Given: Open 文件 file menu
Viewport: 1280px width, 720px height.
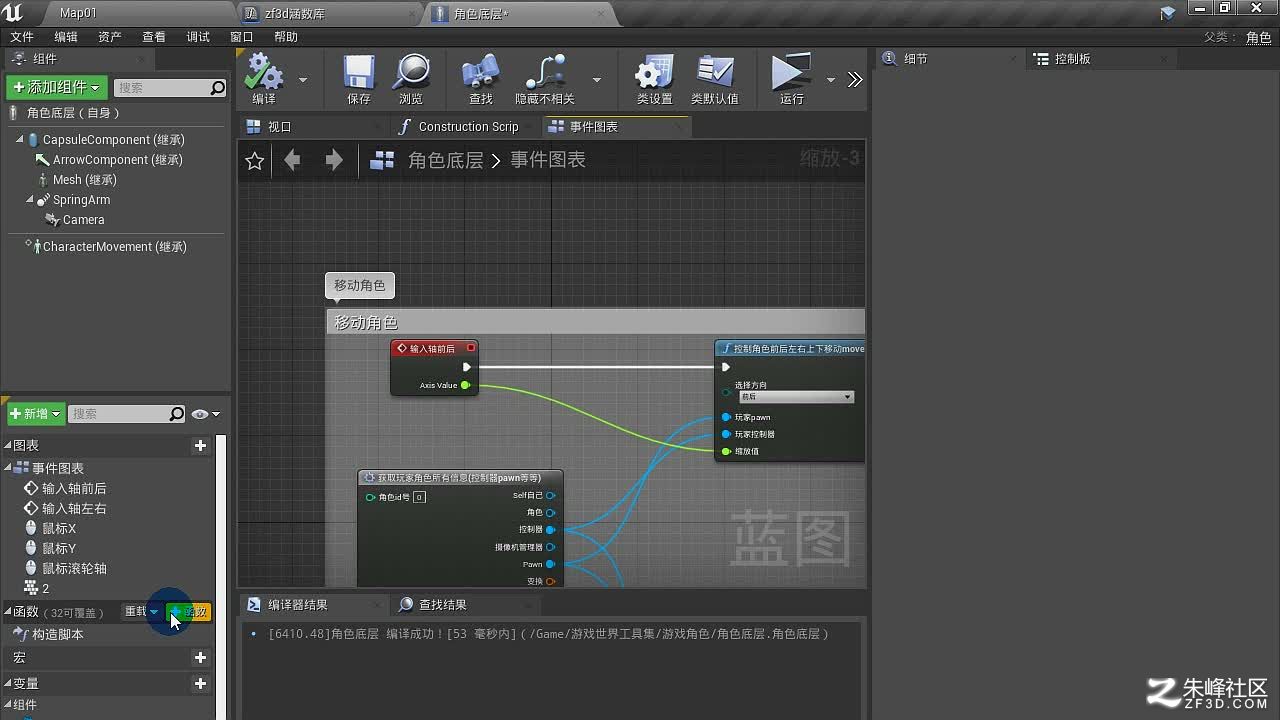Looking at the screenshot, I should pyautogui.click(x=22, y=37).
